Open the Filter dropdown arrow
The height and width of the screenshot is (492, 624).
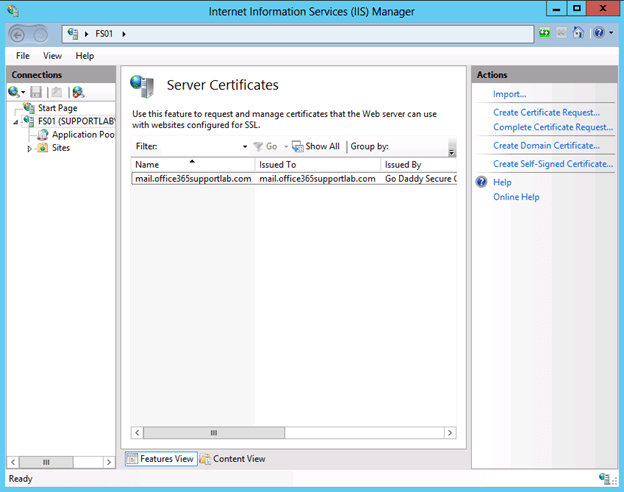pyautogui.click(x=245, y=146)
